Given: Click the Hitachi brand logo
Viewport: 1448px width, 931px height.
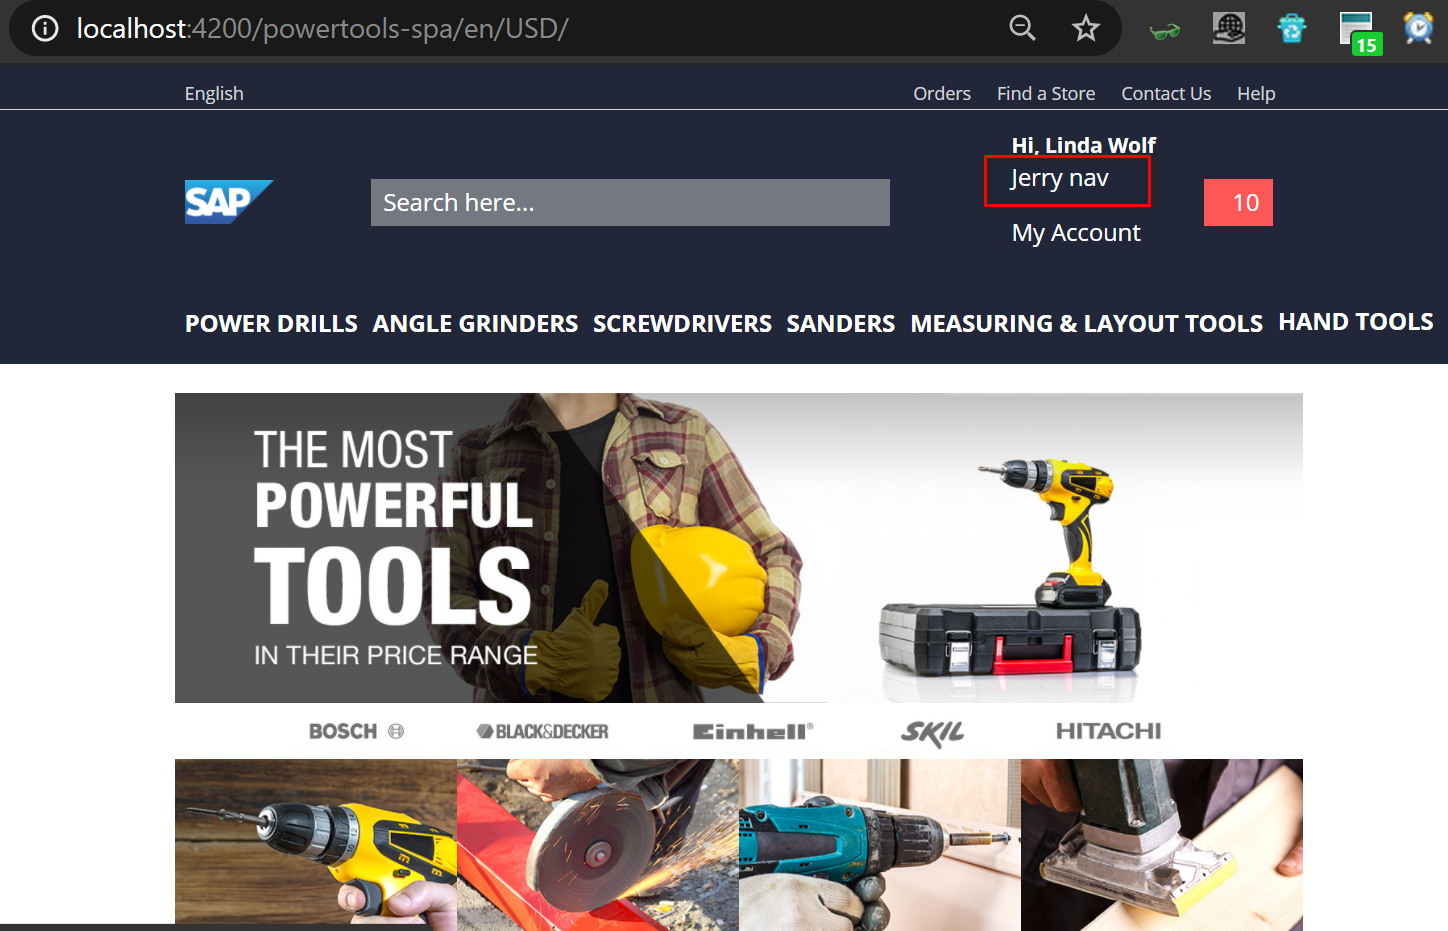Looking at the screenshot, I should (x=1108, y=731).
